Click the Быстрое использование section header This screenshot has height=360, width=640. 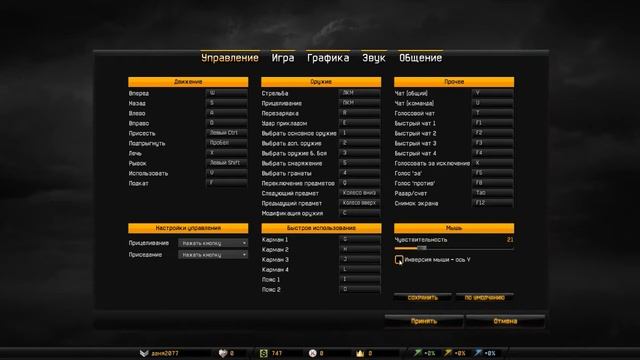pyautogui.click(x=321, y=228)
